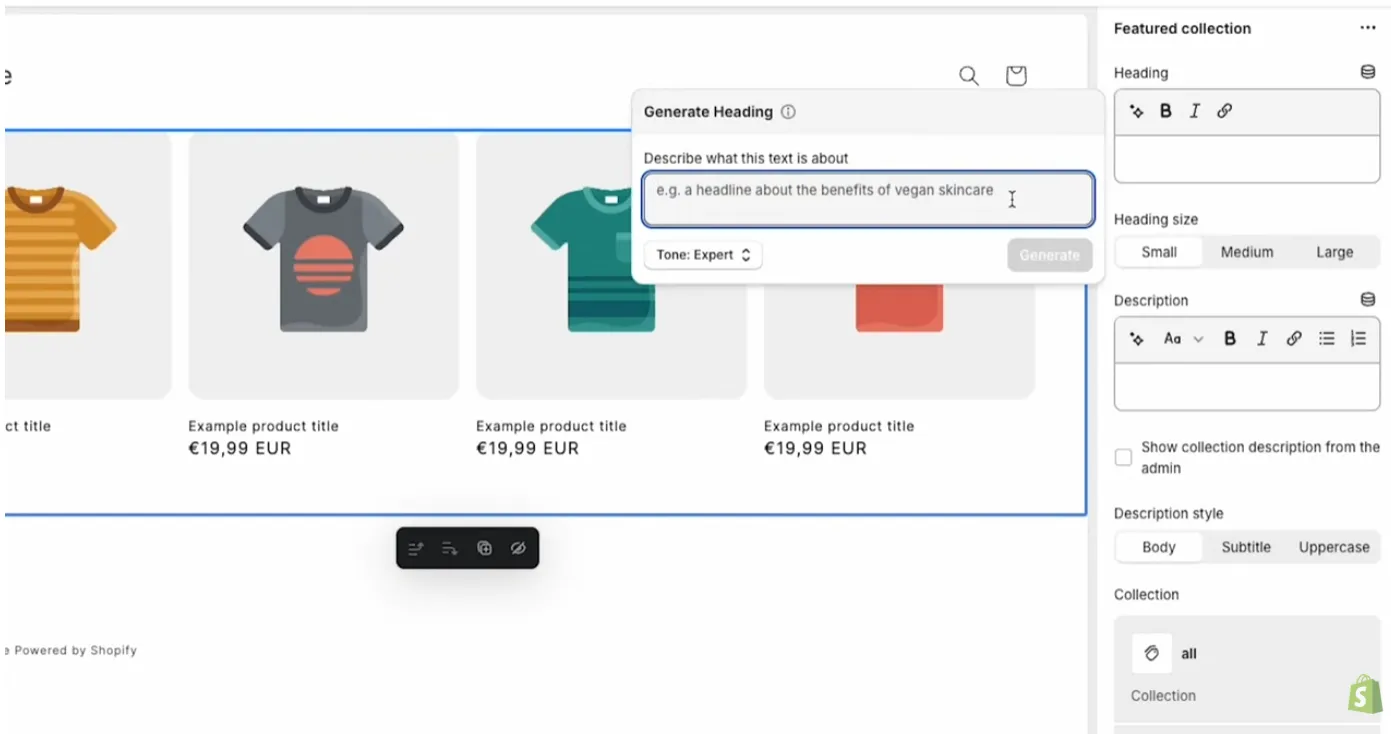Click the Generate button
The image size is (1391, 734).
tap(1049, 255)
